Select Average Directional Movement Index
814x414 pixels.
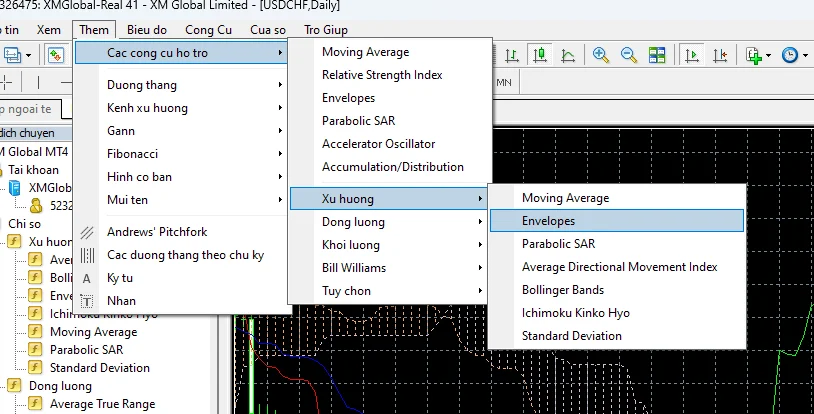tap(617, 266)
